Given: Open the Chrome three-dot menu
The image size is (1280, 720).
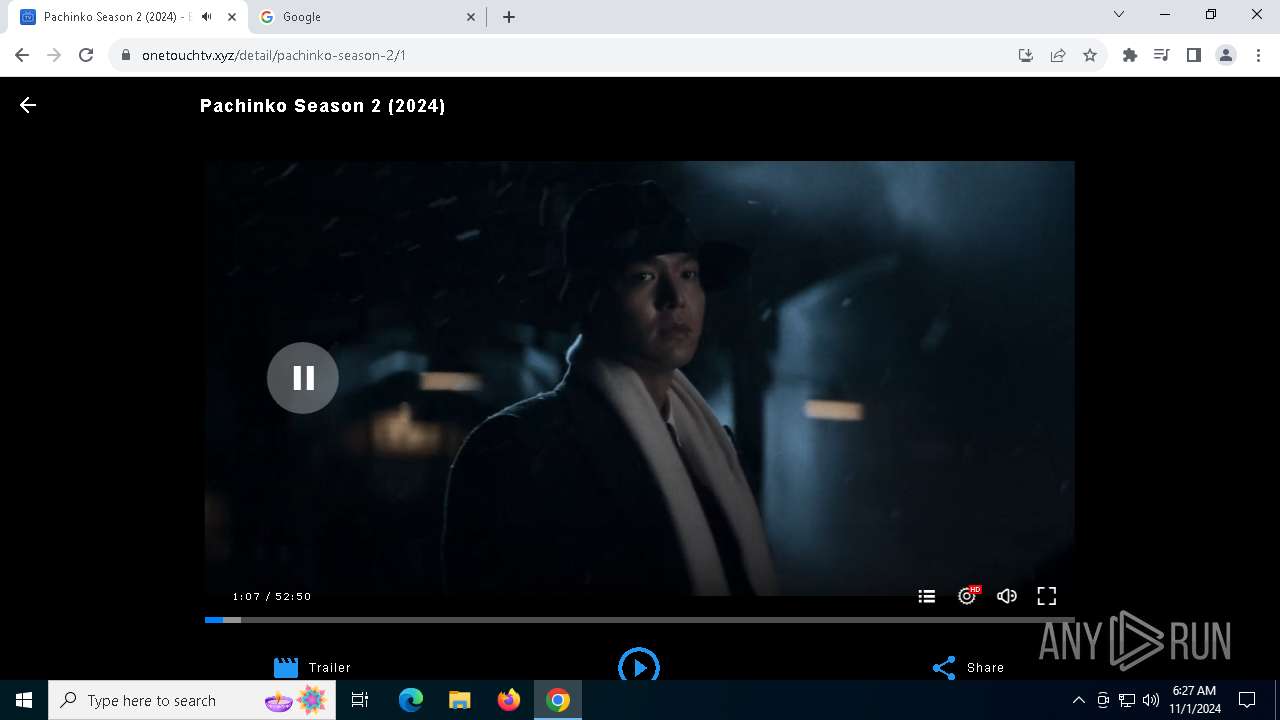Looking at the screenshot, I should click(1258, 55).
